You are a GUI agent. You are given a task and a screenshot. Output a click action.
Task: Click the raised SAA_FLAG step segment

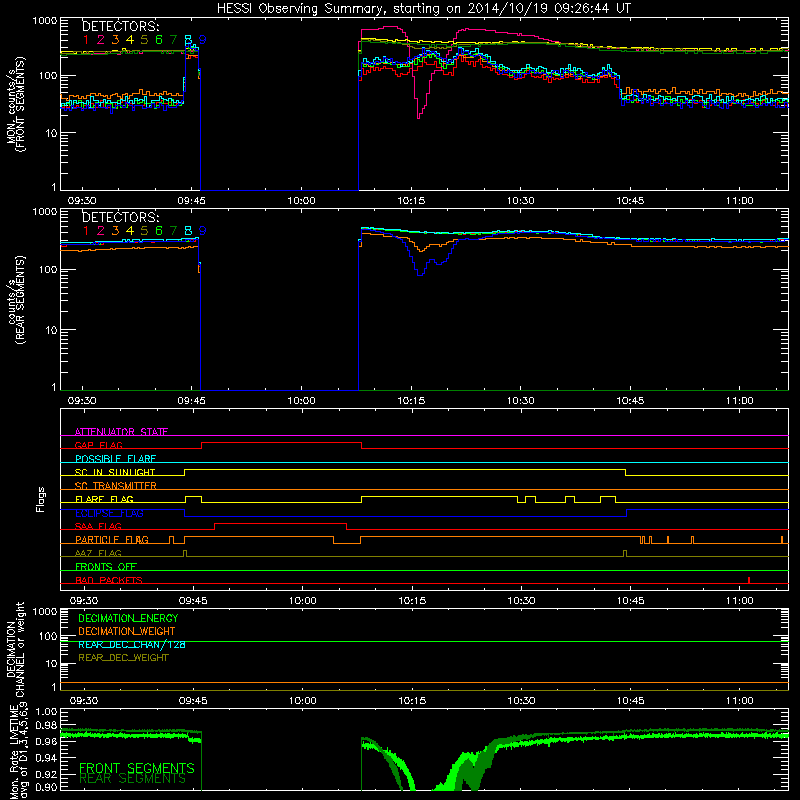coord(281,524)
